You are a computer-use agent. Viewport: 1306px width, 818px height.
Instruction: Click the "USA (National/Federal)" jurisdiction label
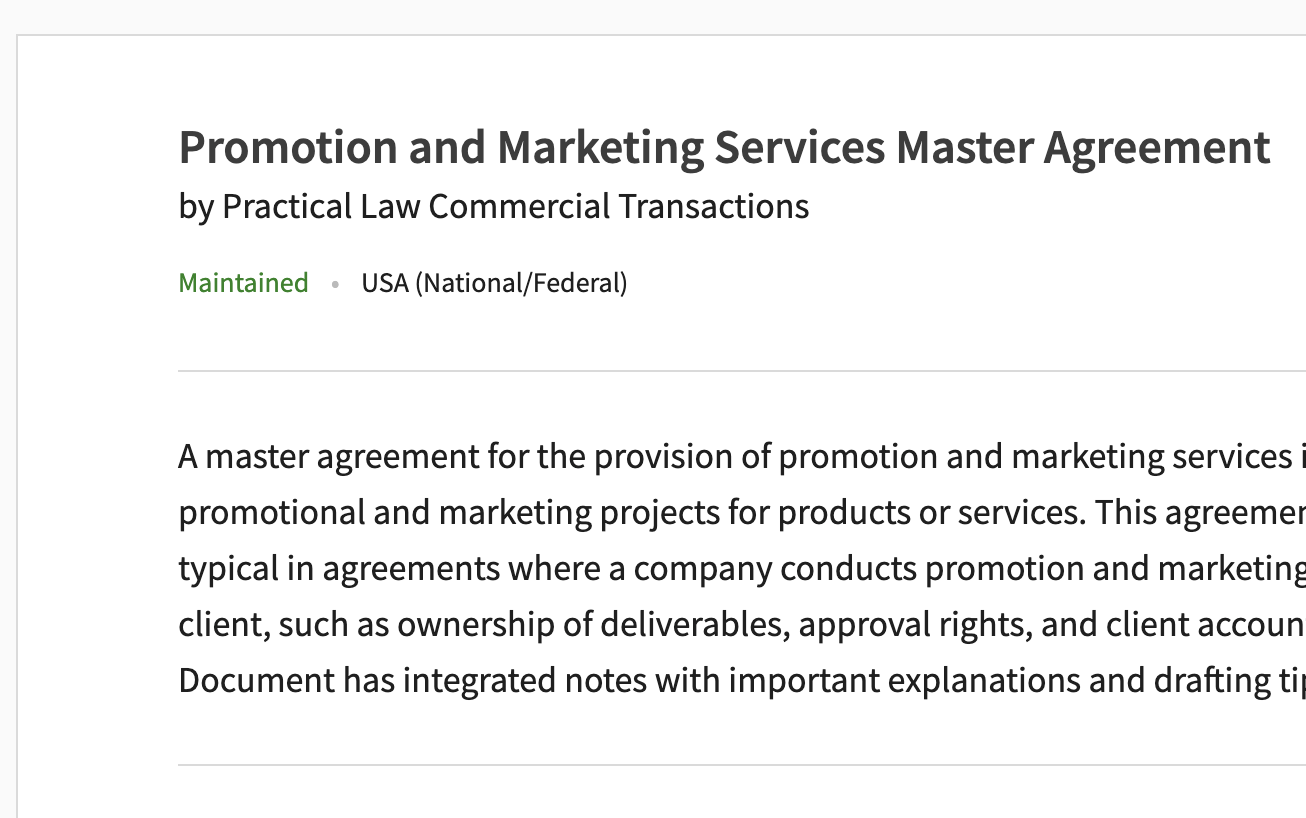[x=494, y=283]
